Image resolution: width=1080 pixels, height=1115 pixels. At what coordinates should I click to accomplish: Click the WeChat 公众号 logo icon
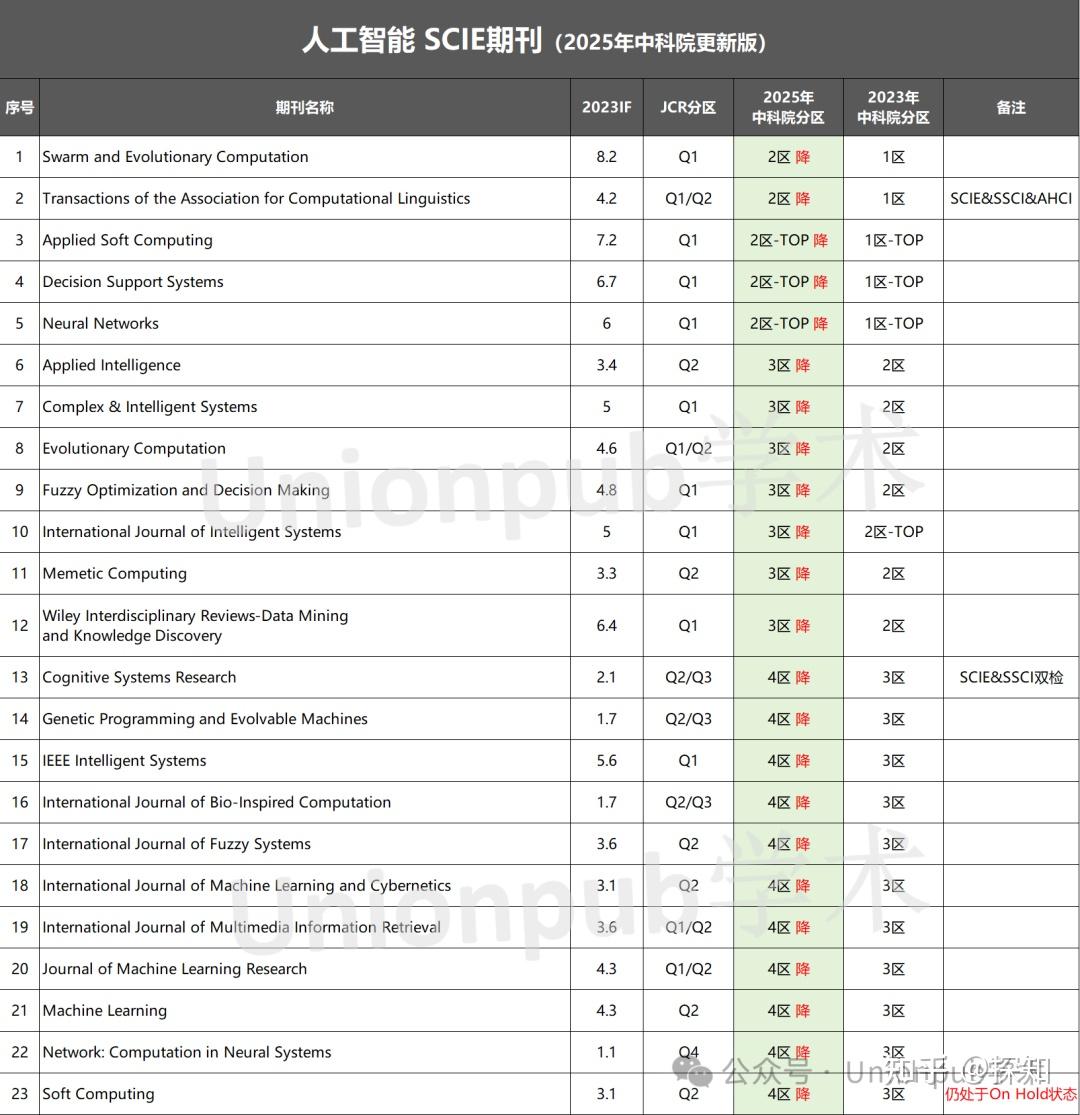[x=692, y=1071]
